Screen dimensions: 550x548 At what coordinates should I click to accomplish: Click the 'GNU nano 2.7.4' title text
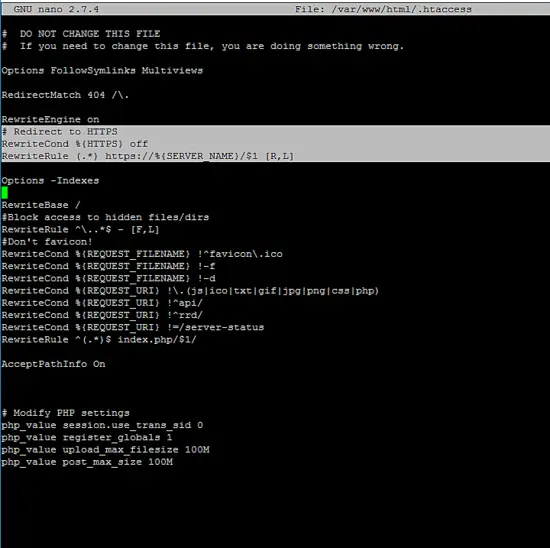click(56, 9)
